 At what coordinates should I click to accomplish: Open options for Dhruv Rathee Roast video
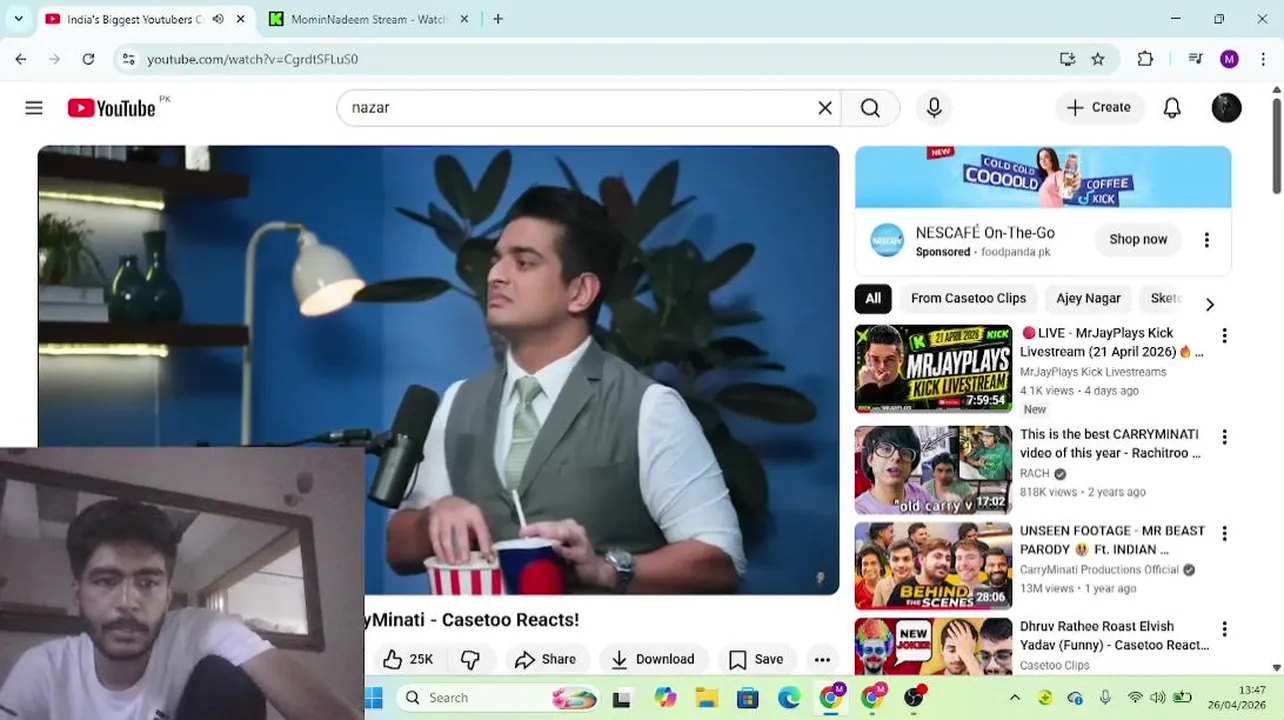[x=1224, y=629]
